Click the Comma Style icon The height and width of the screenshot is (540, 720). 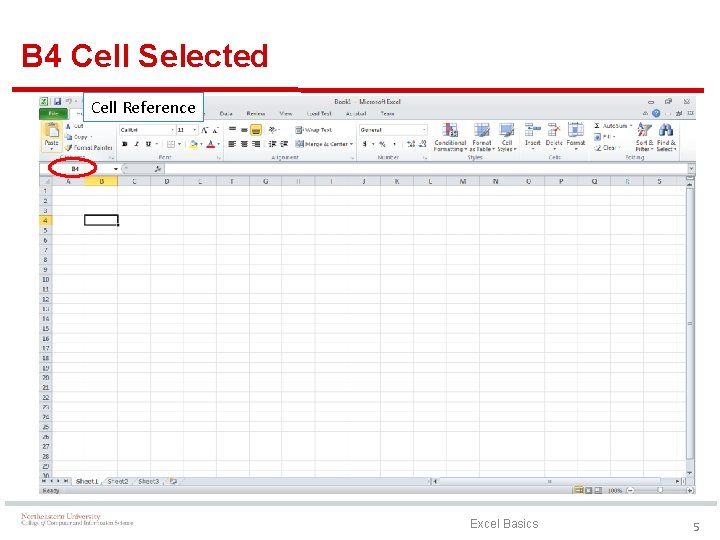point(394,144)
